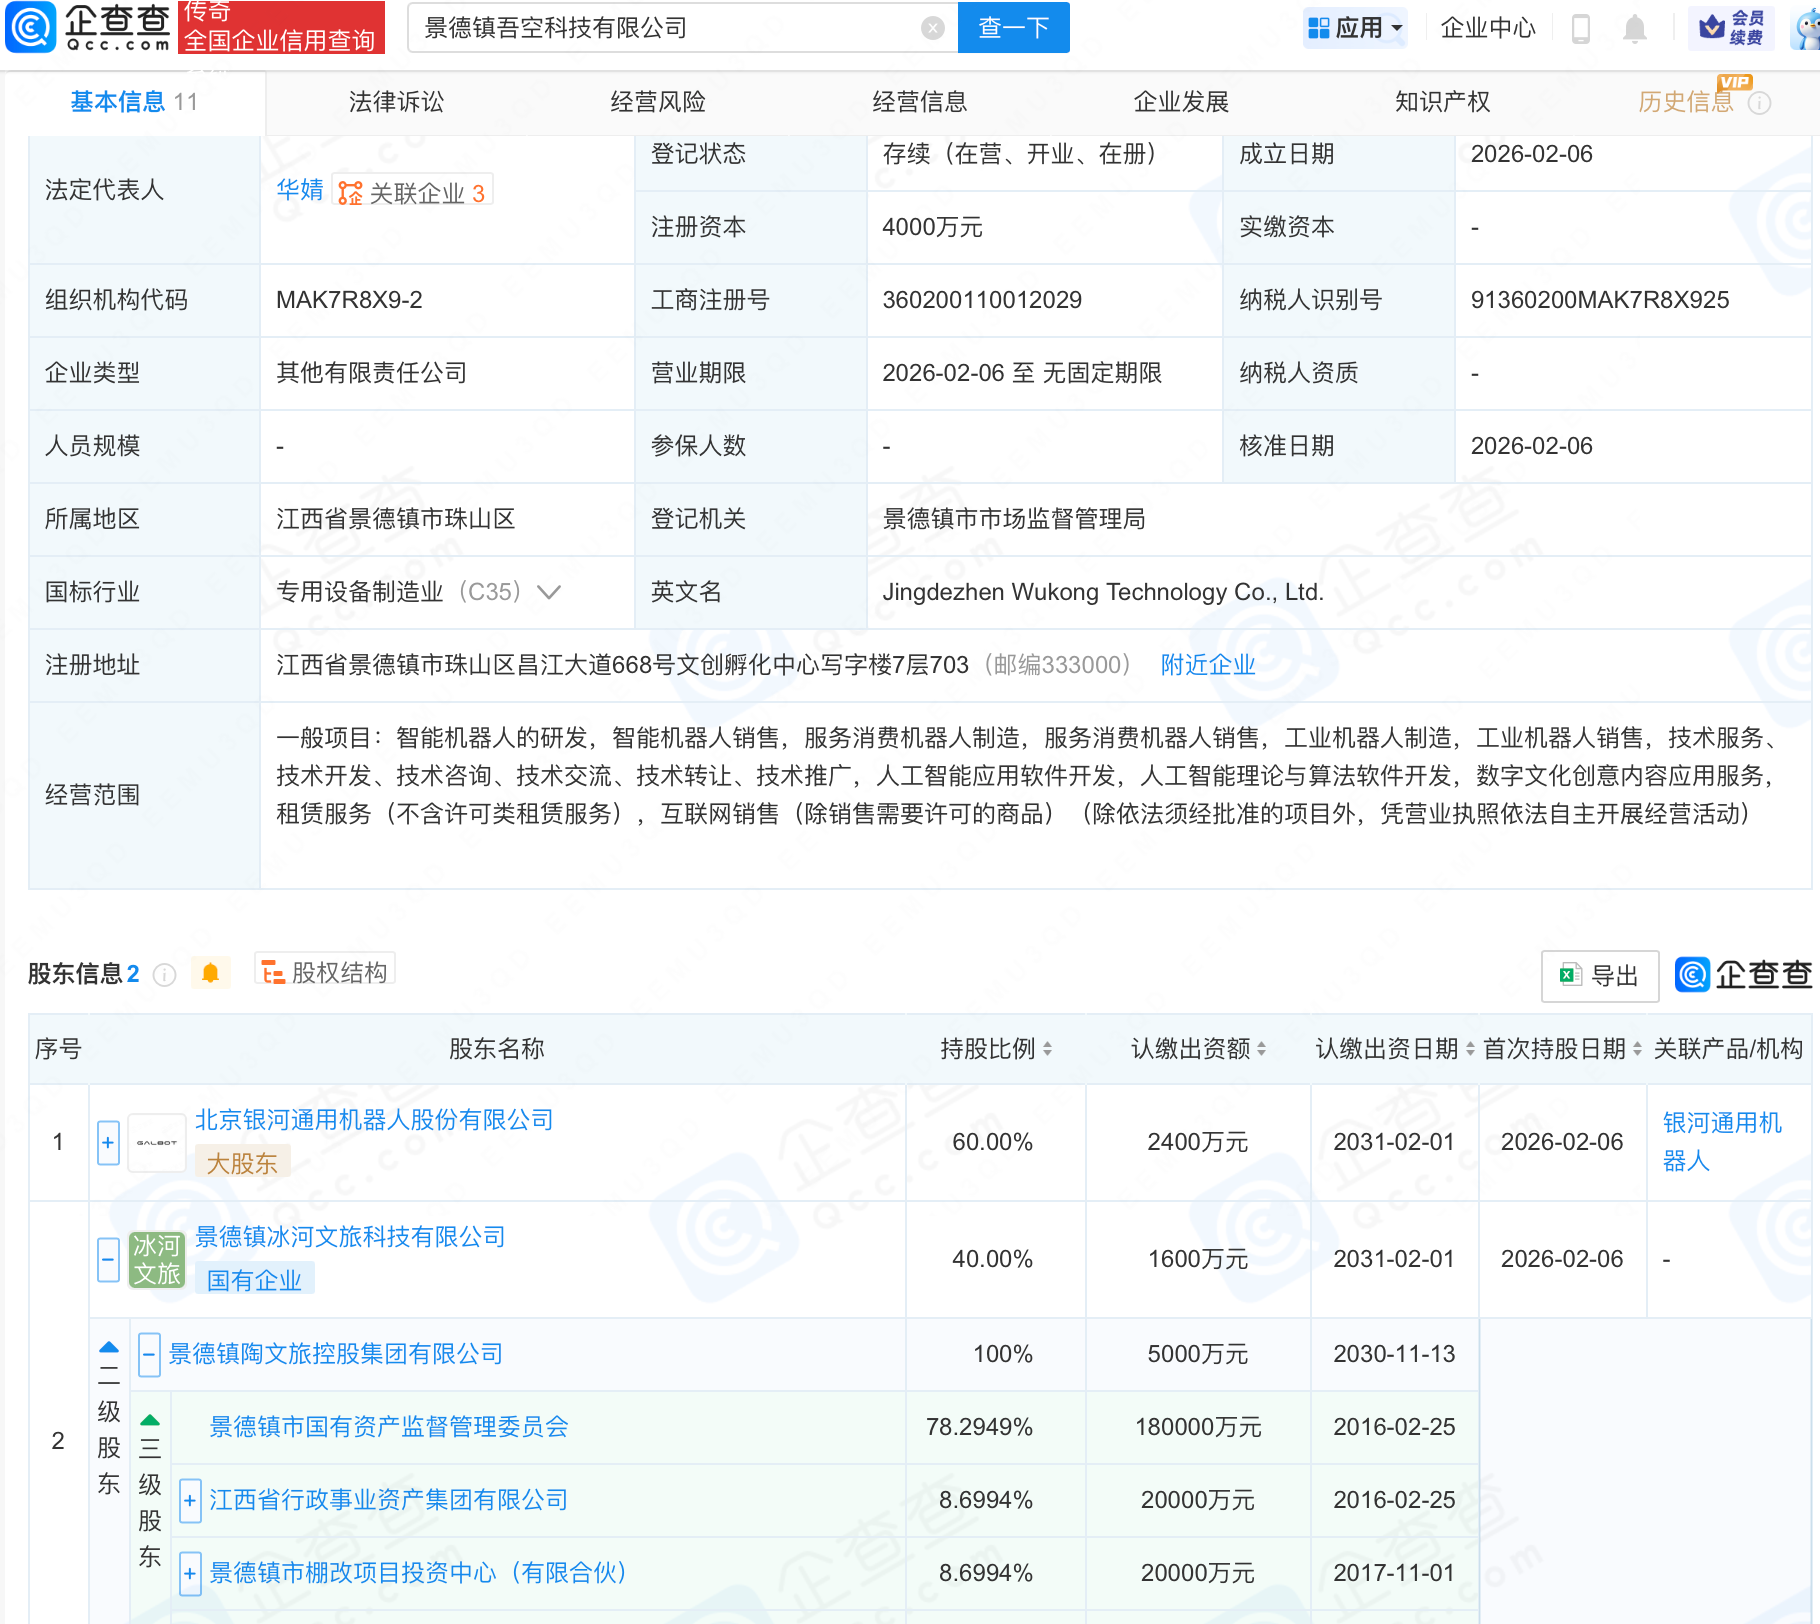The width and height of the screenshot is (1820, 1624).
Task: Switch to 法律诉讼 tab
Action: 396,102
